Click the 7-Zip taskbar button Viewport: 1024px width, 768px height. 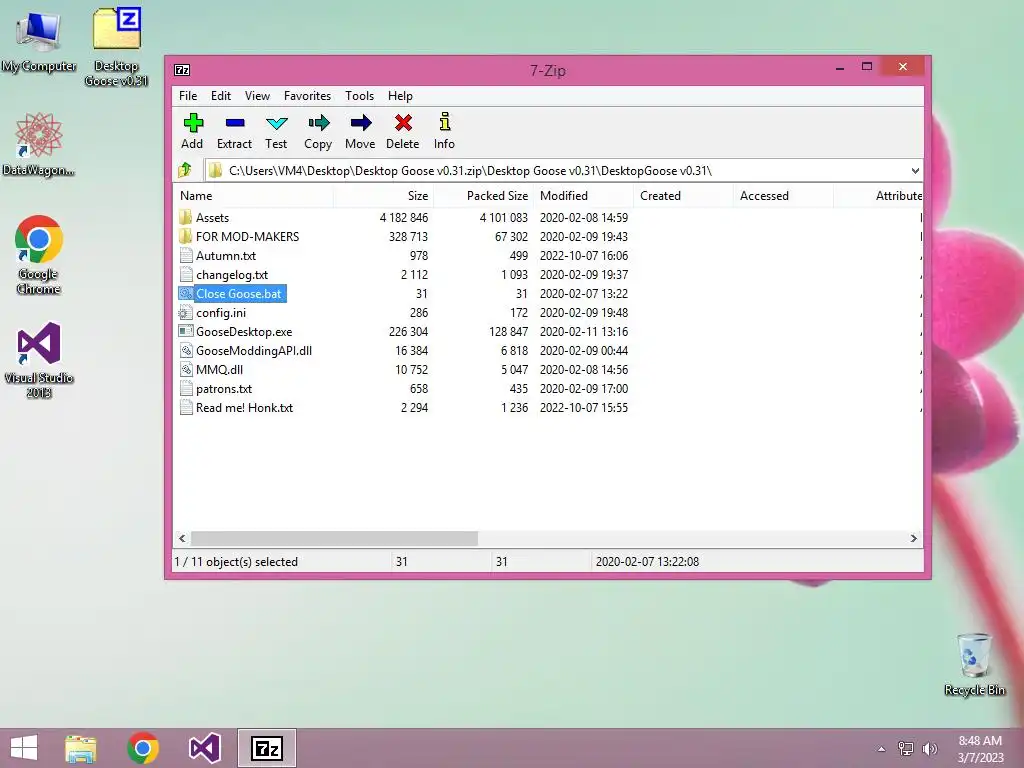(x=266, y=748)
